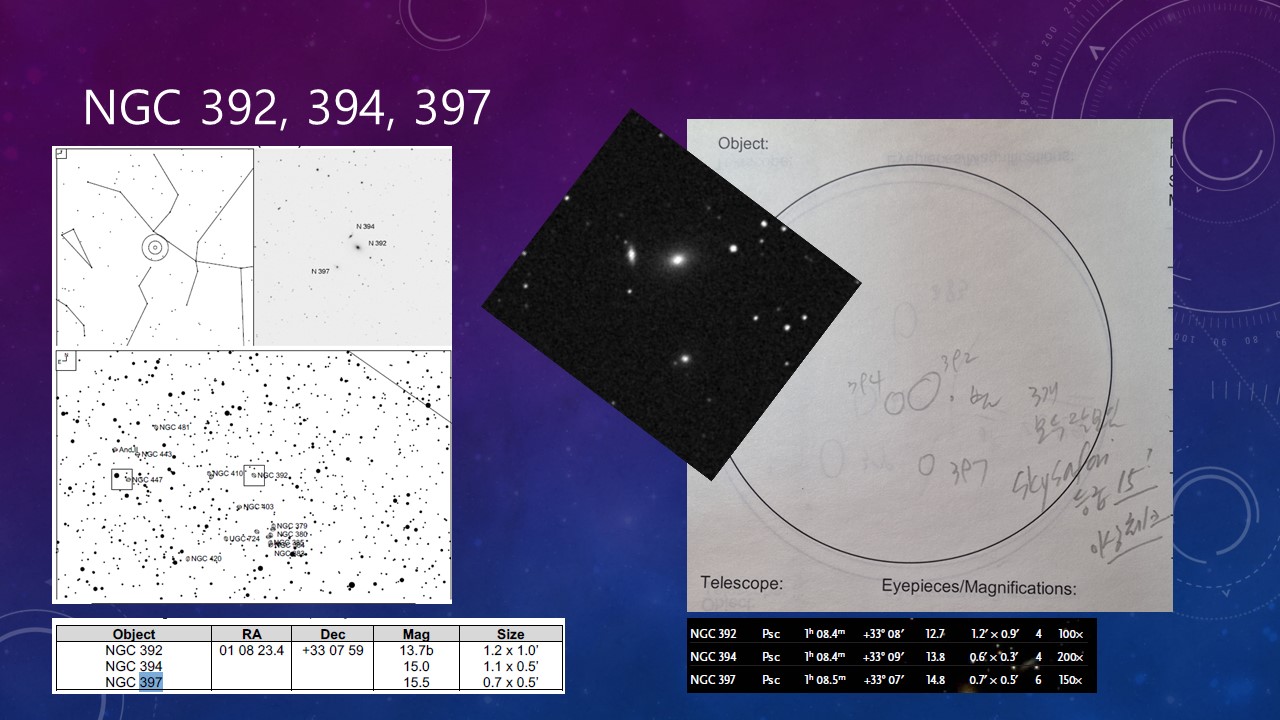1280x720 pixels.
Task: Click "100×" in the dark table
Action: point(1073,634)
